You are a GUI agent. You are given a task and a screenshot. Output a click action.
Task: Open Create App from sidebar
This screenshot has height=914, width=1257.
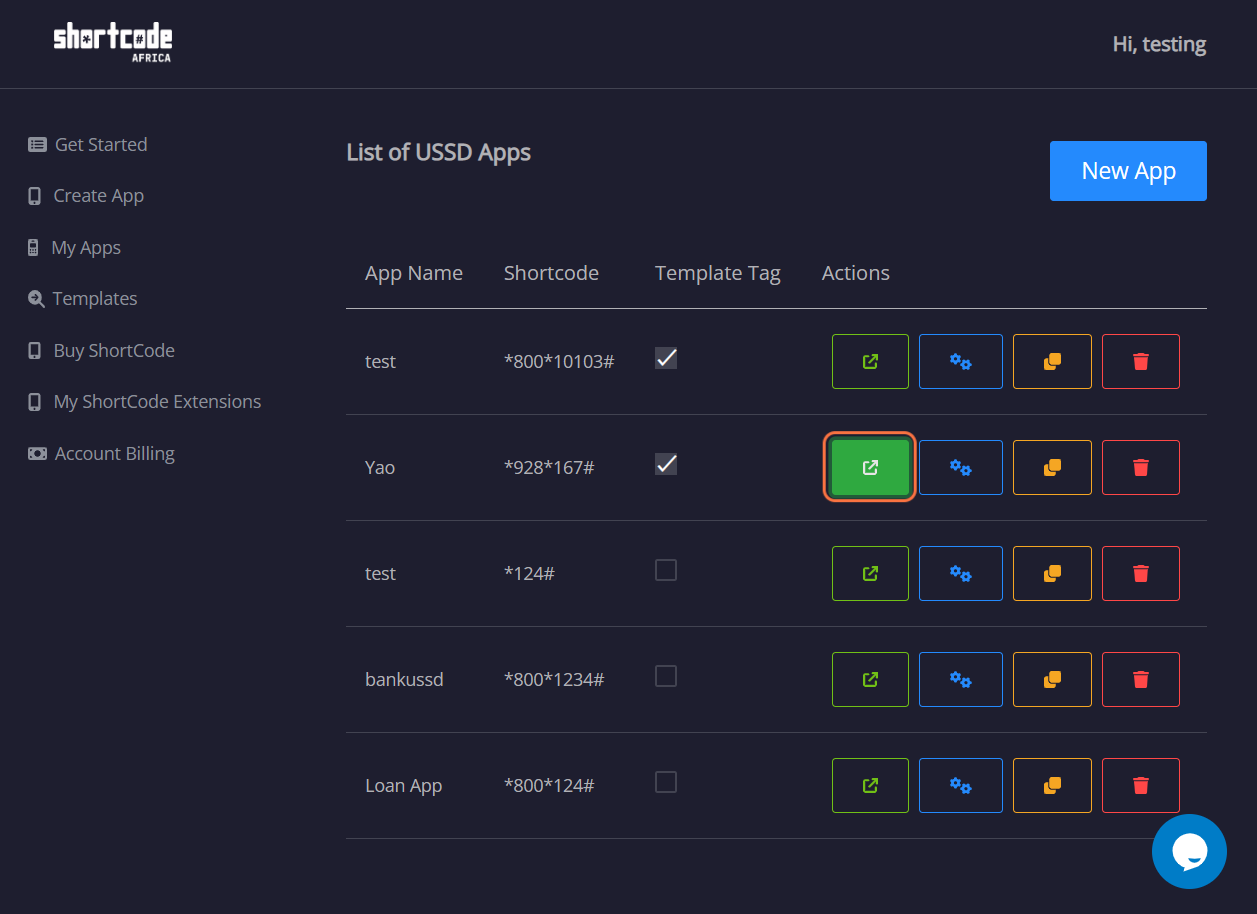click(86, 196)
